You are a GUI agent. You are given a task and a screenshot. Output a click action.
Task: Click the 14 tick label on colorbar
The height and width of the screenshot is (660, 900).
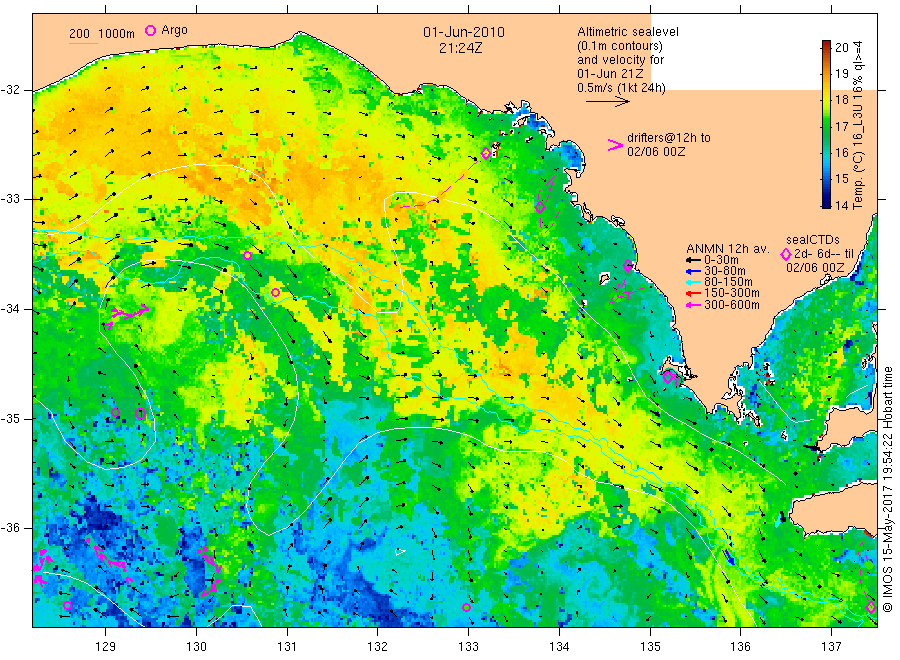(x=841, y=205)
